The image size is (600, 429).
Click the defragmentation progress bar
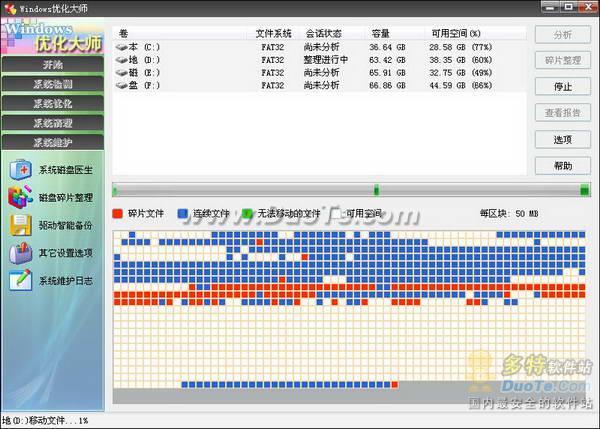[351, 190]
